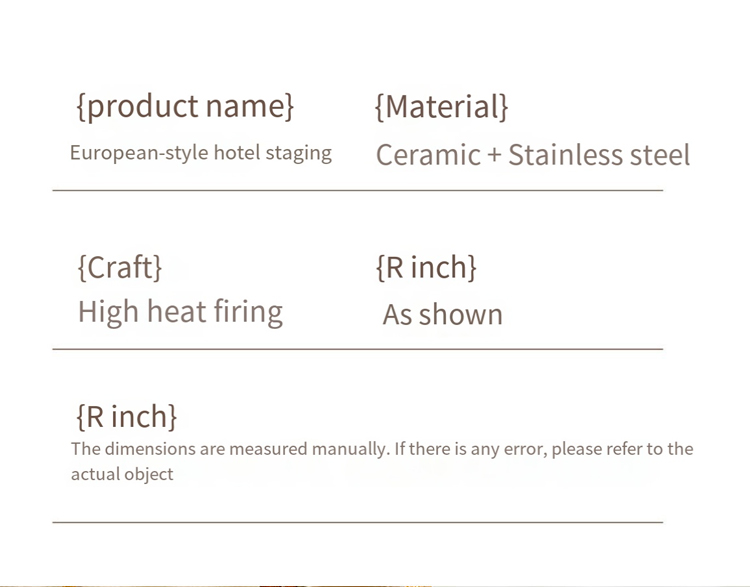Click the divider line below the dimensions note
750x587 pixels.
point(358,522)
